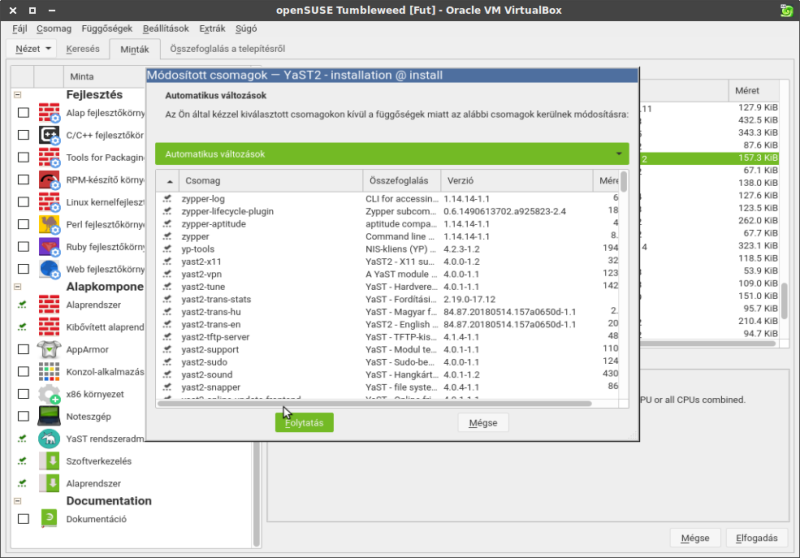Check the Dokumentáció checkbox
The width and height of the screenshot is (800, 558).
pos(23,519)
